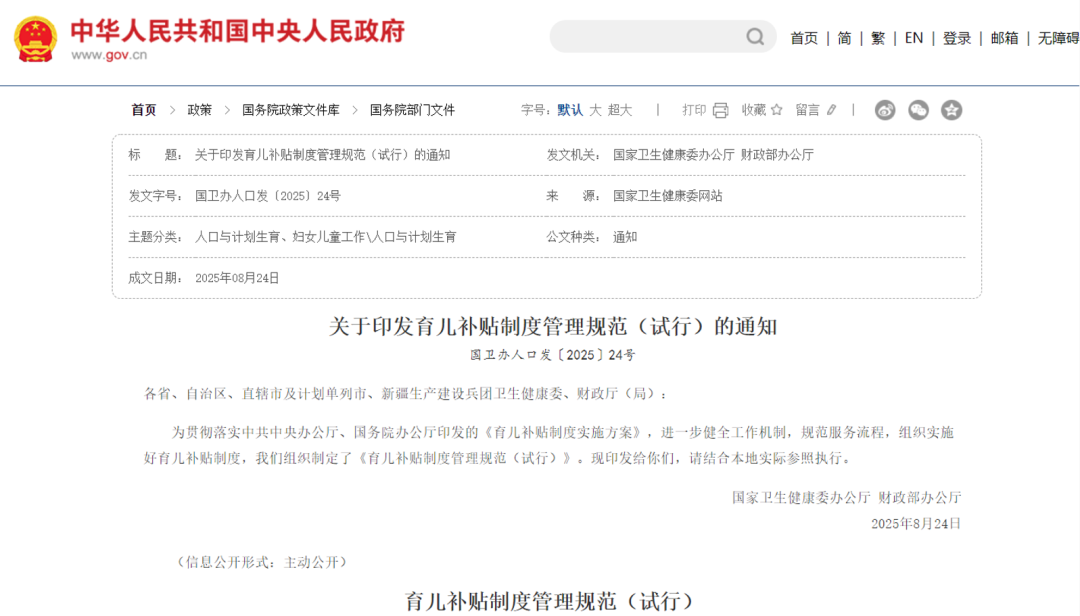Share the page via WeChat icon
This screenshot has height=616, width=1080.
[x=918, y=110]
